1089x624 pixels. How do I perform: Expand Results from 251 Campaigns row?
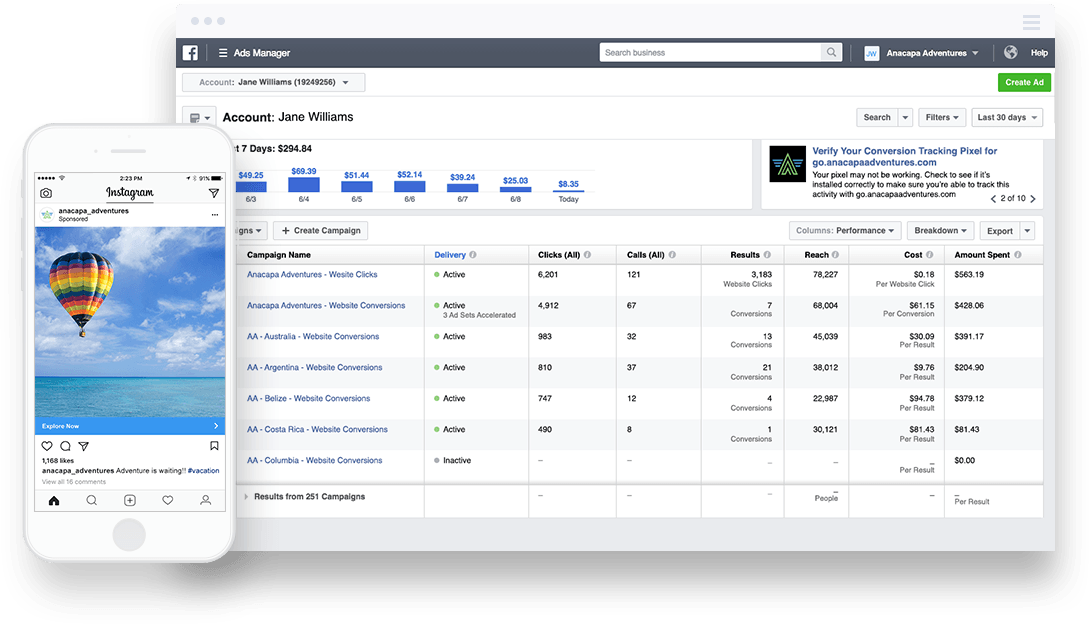click(x=247, y=497)
